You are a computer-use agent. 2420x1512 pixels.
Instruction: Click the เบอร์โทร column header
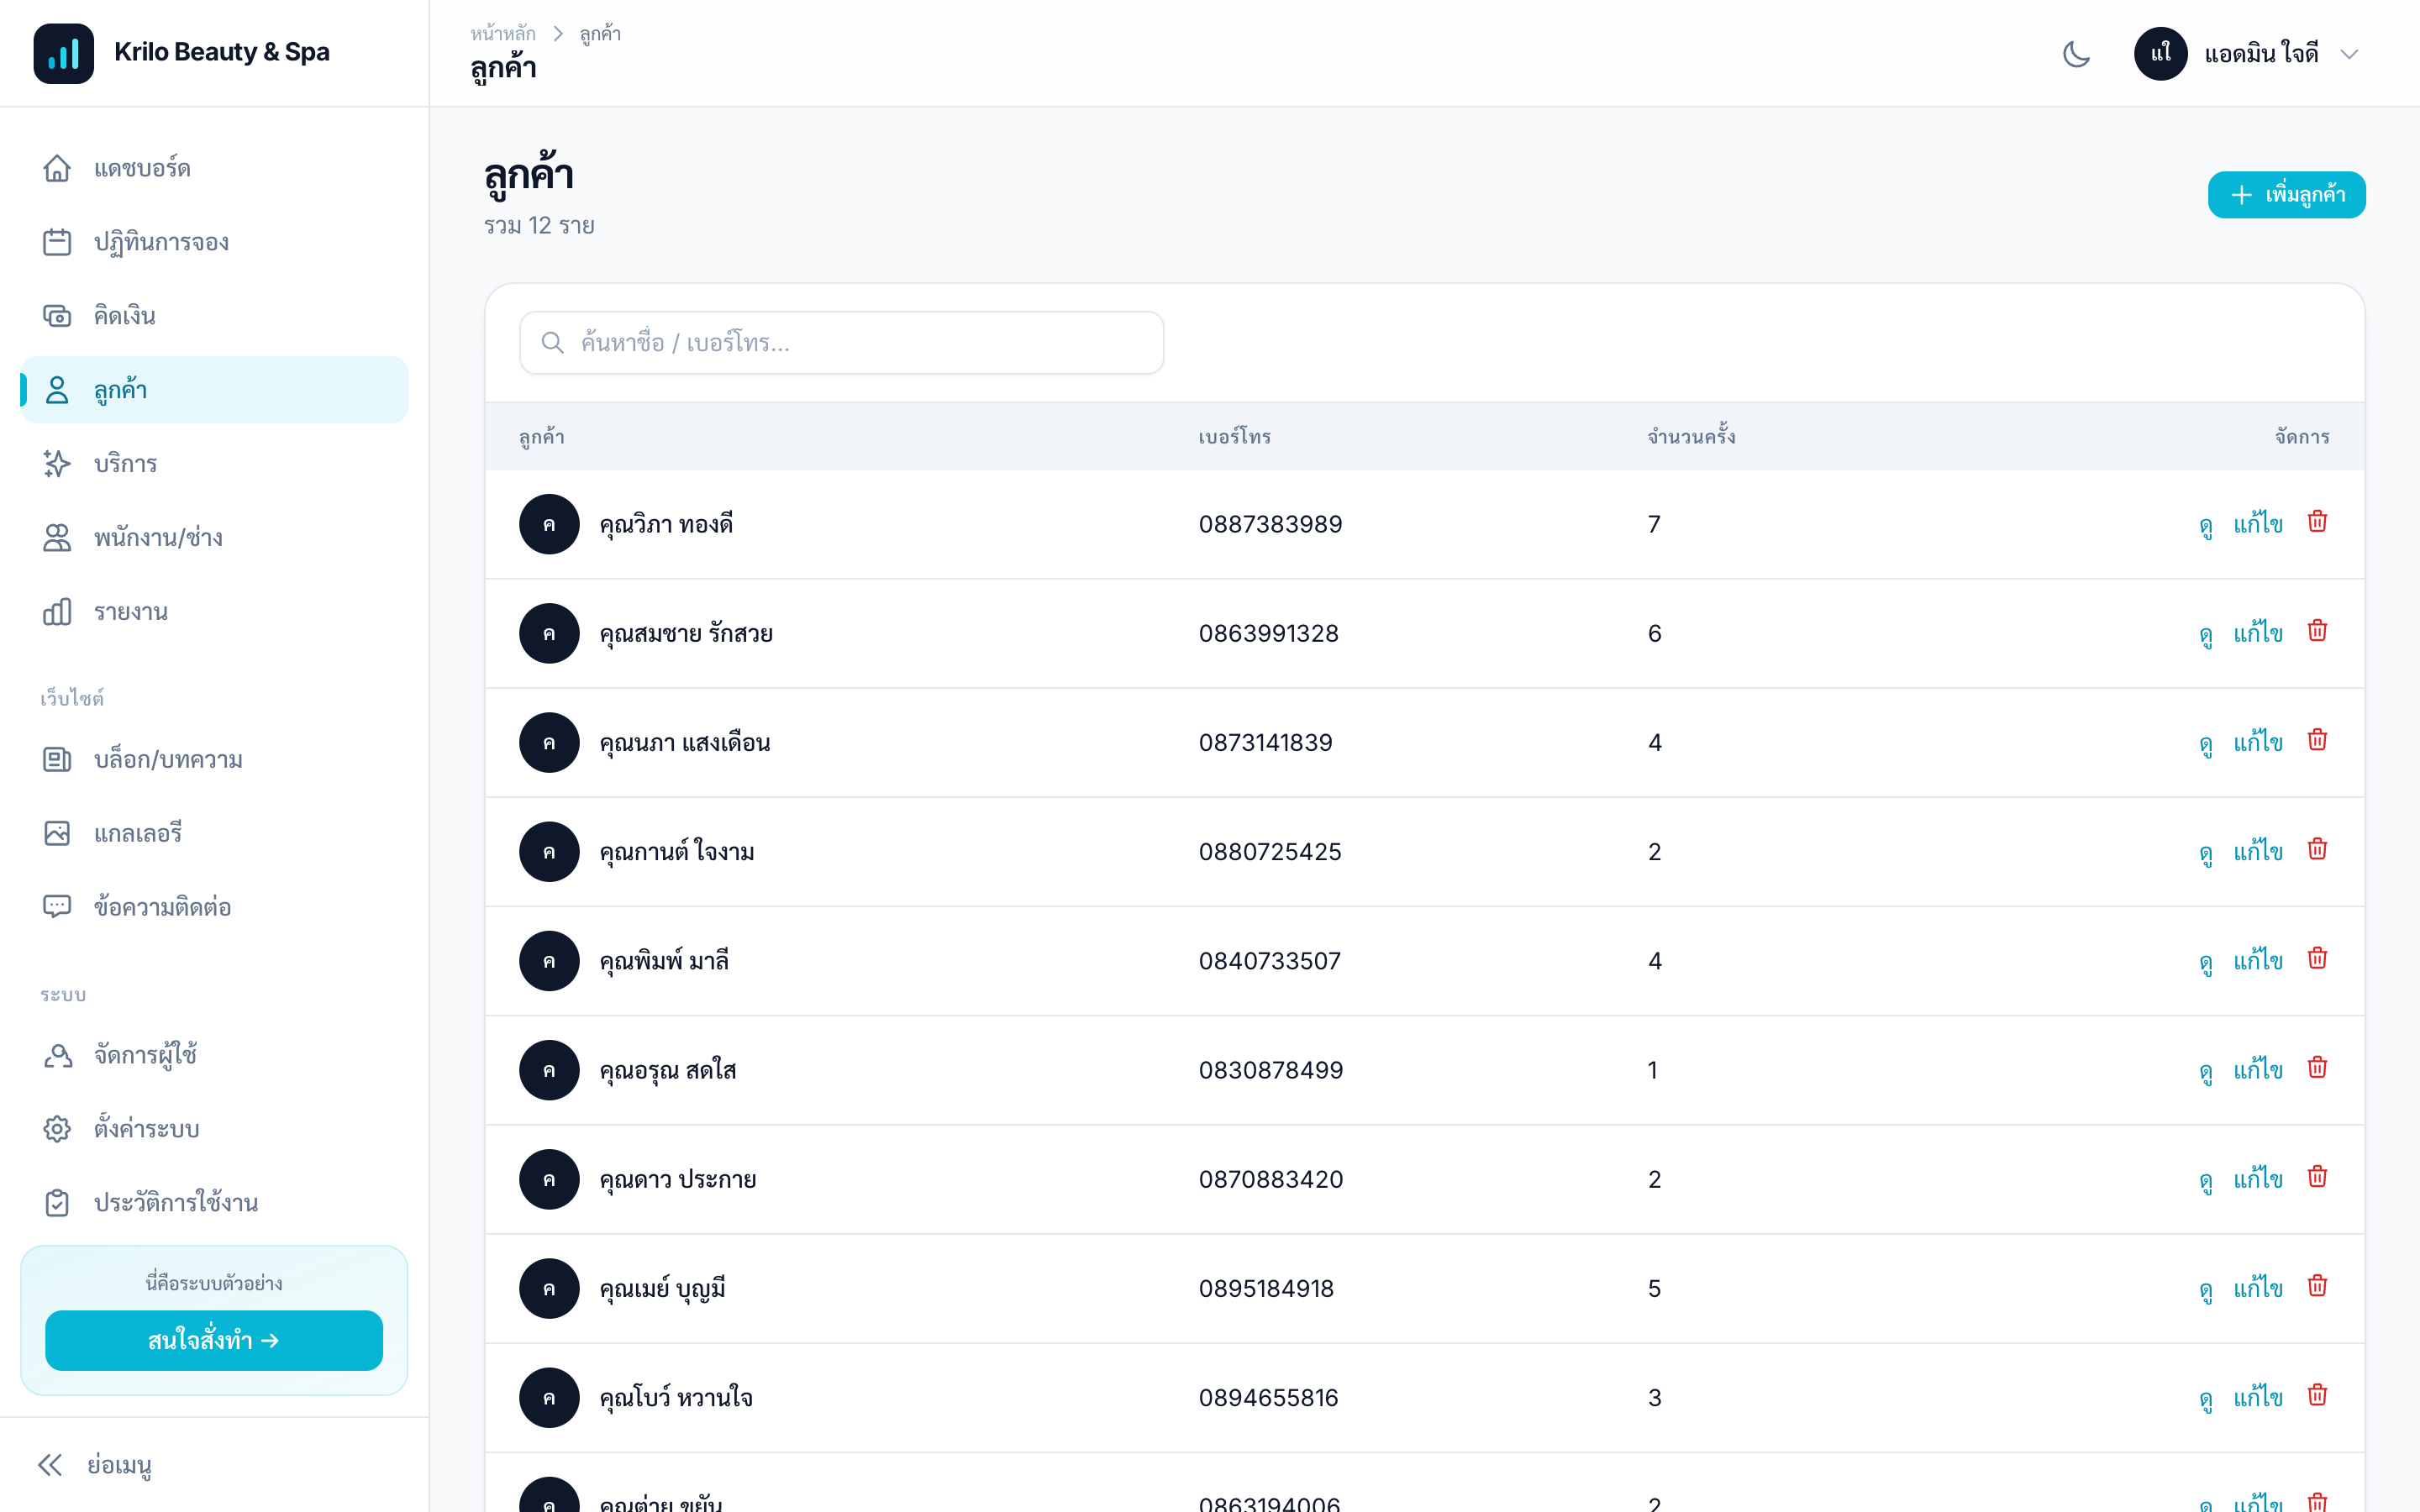[x=1235, y=437]
